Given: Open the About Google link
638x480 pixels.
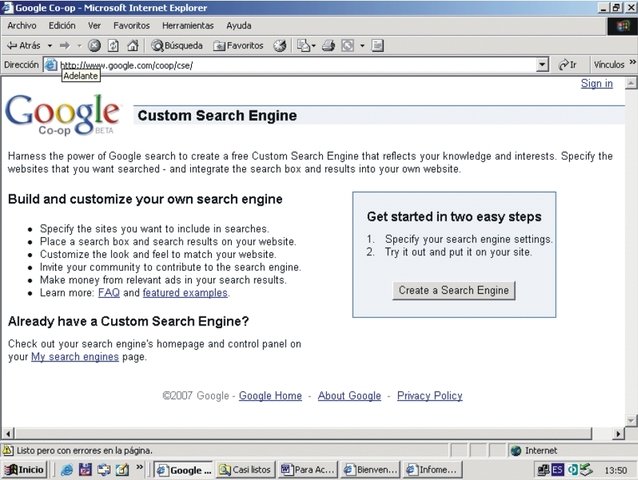Looking at the screenshot, I should (349, 396).
